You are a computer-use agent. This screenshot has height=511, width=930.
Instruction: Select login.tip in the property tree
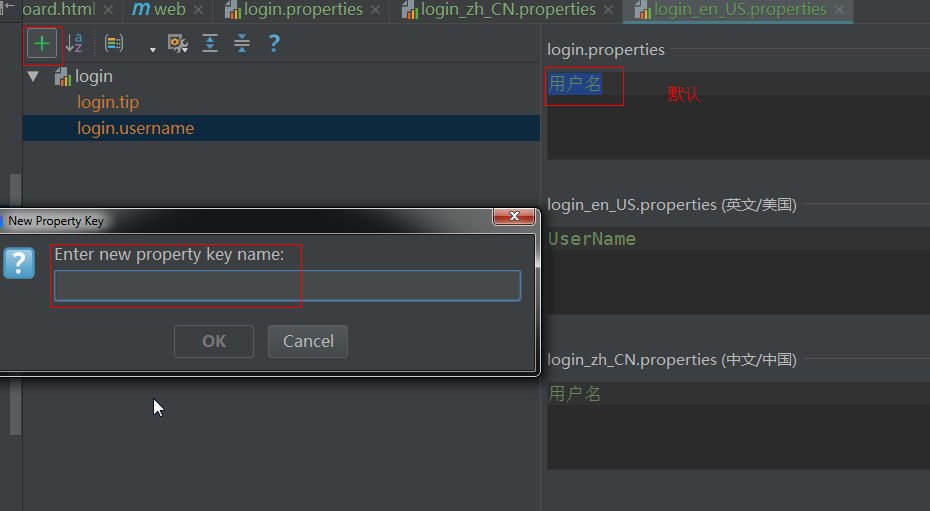[108, 102]
